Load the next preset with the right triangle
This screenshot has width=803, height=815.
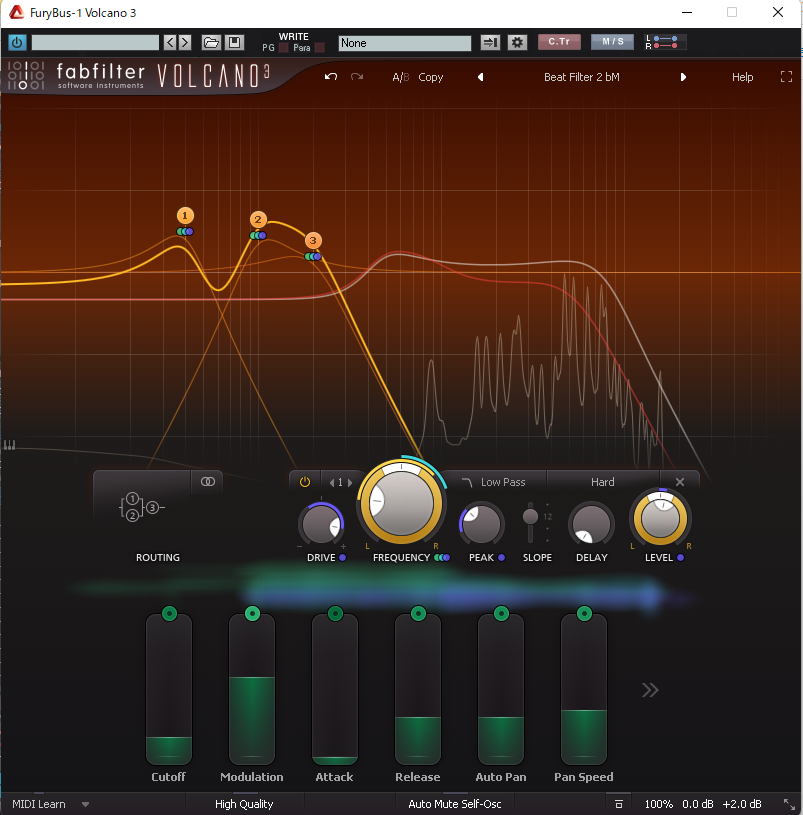[683, 77]
